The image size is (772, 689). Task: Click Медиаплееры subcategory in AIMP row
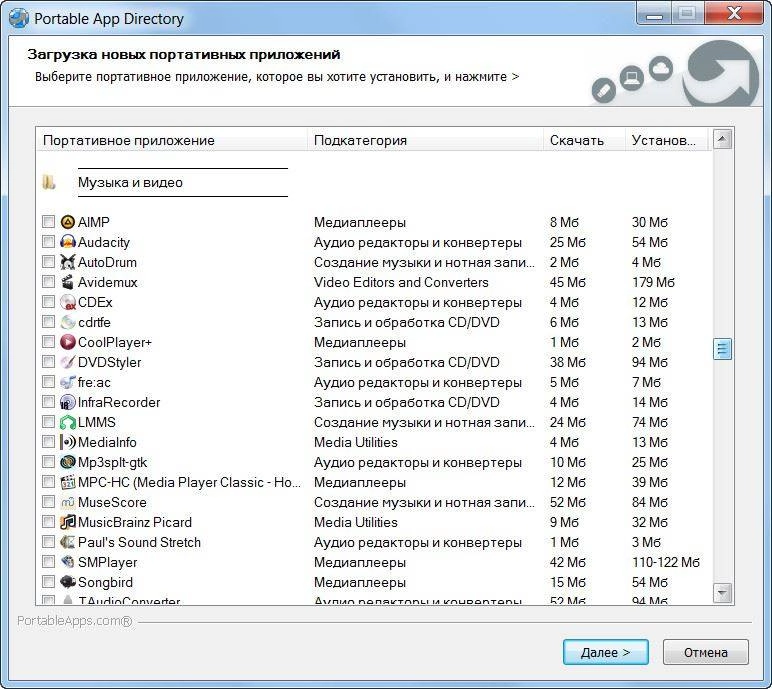coord(360,223)
